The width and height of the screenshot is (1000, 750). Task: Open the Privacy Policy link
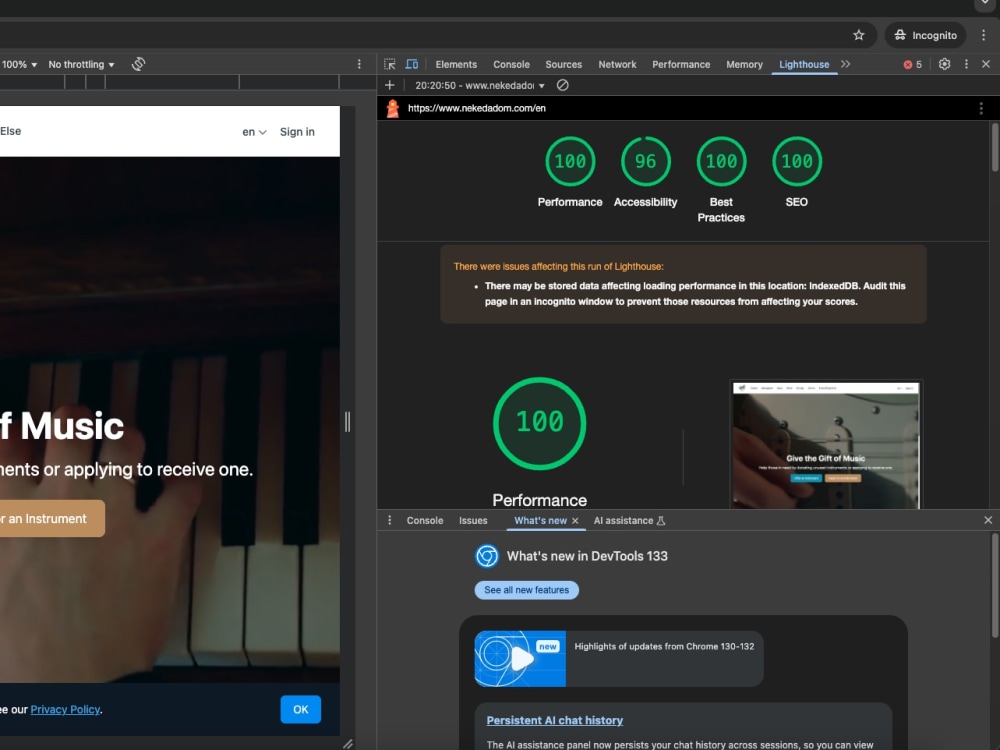65,710
